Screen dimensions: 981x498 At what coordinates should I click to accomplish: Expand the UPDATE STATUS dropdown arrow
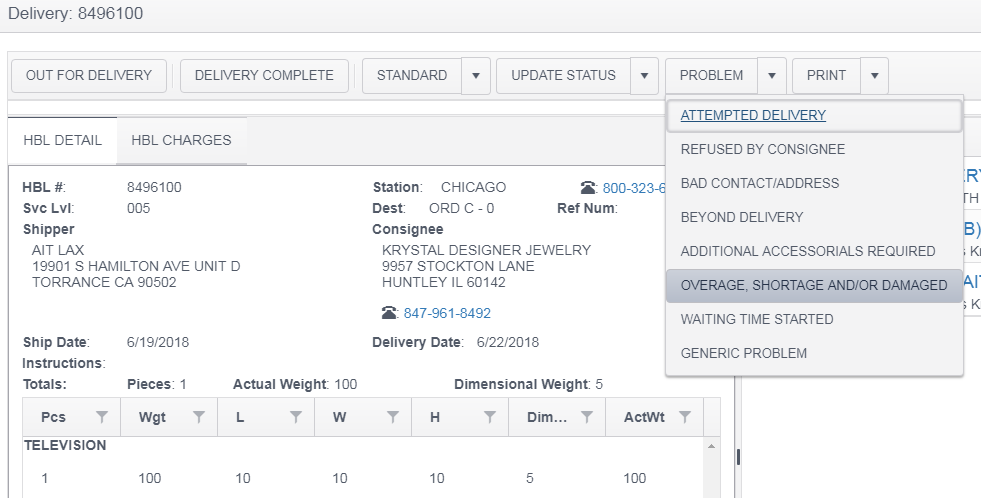(644, 76)
